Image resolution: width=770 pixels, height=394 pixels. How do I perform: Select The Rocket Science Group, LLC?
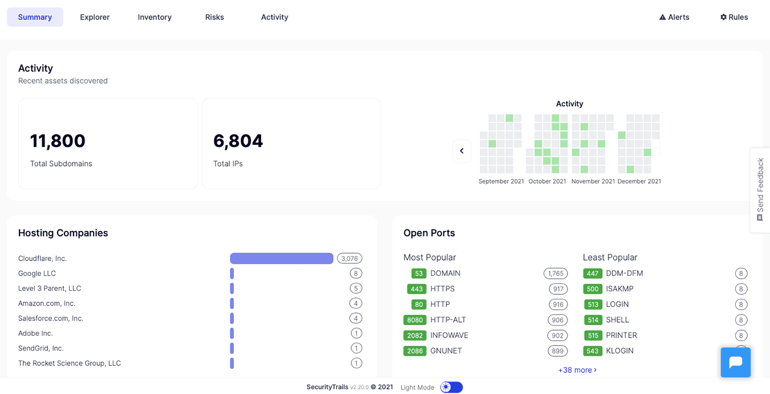(69, 364)
